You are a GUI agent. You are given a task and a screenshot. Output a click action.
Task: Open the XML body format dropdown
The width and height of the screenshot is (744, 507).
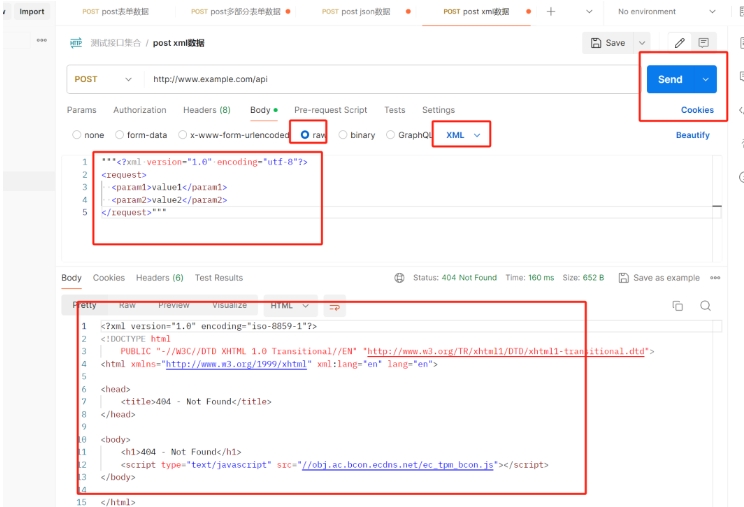(463, 135)
